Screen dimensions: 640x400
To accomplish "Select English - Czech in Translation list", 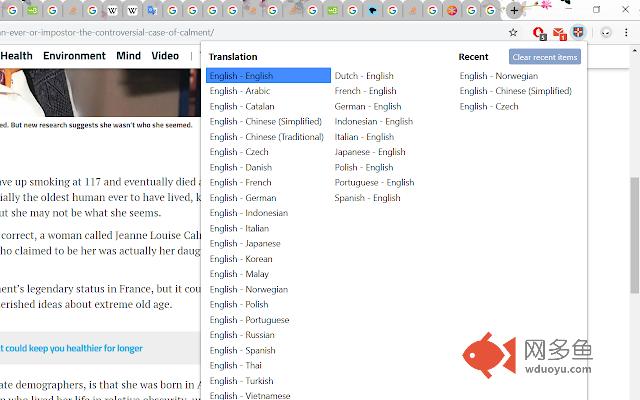I will click(x=239, y=152).
